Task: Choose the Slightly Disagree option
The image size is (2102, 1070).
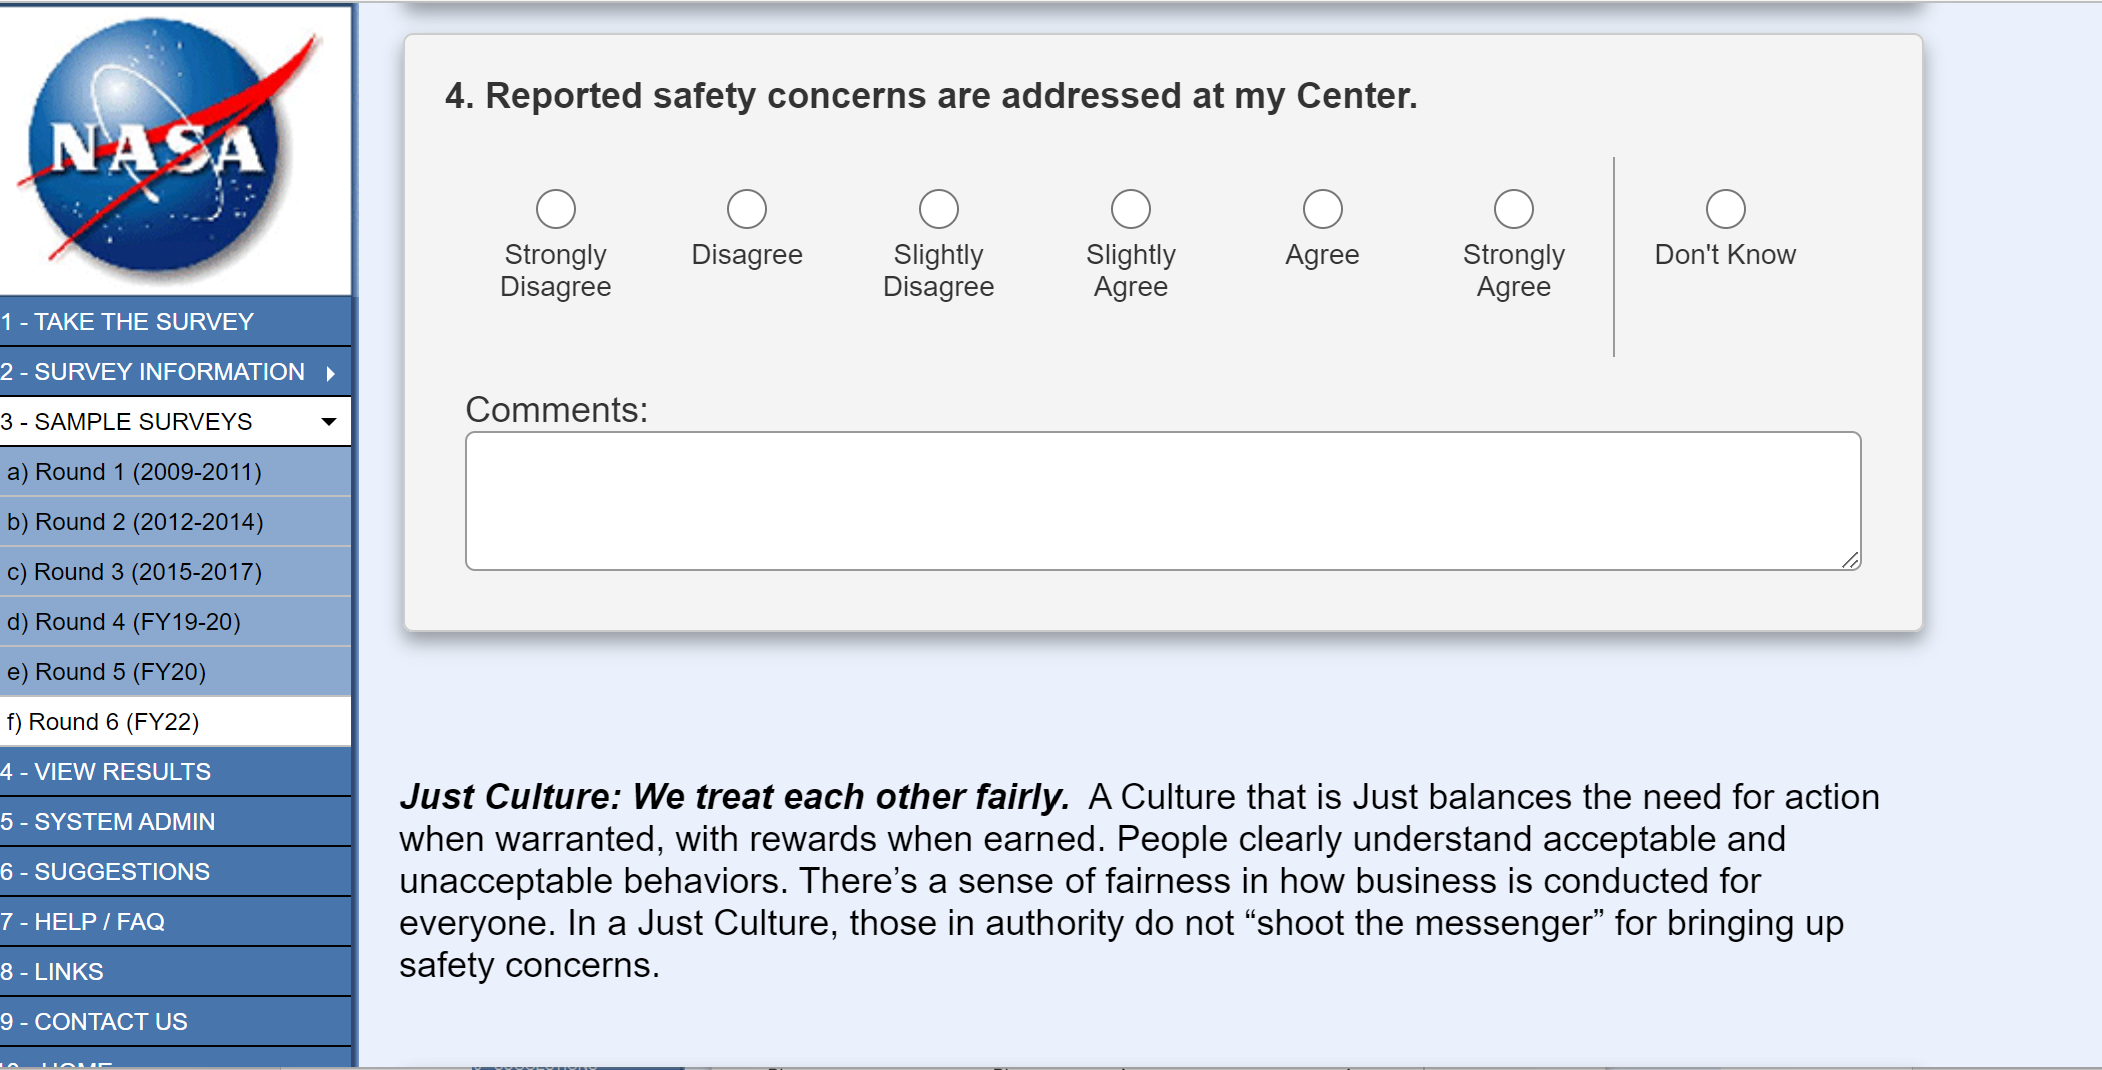Action: click(939, 209)
